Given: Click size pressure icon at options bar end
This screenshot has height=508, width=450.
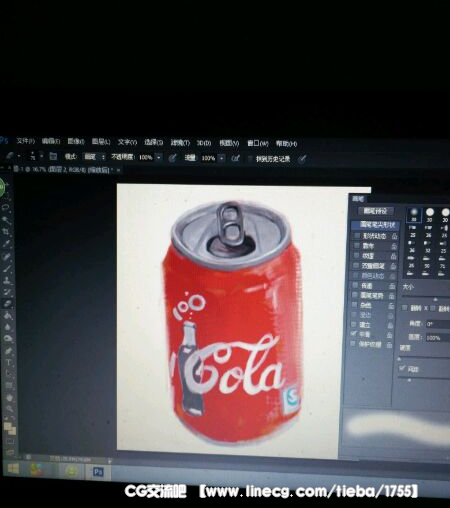Looking at the screenshot, I should click(302, 159).
